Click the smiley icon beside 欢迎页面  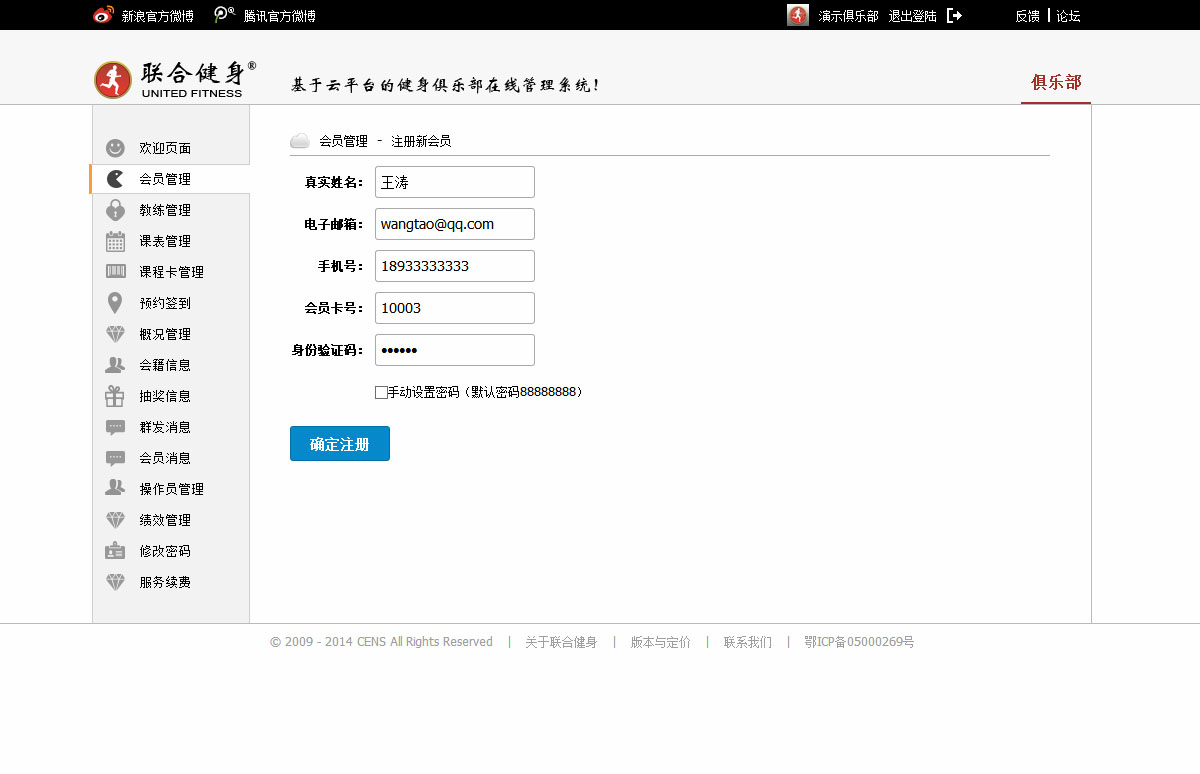pos(115,148)
